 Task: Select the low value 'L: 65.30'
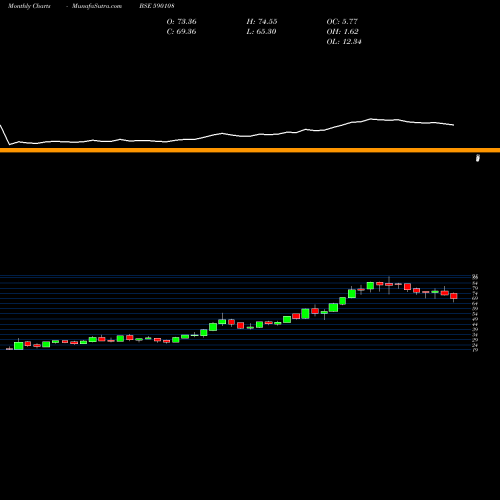tap(261, 32)
